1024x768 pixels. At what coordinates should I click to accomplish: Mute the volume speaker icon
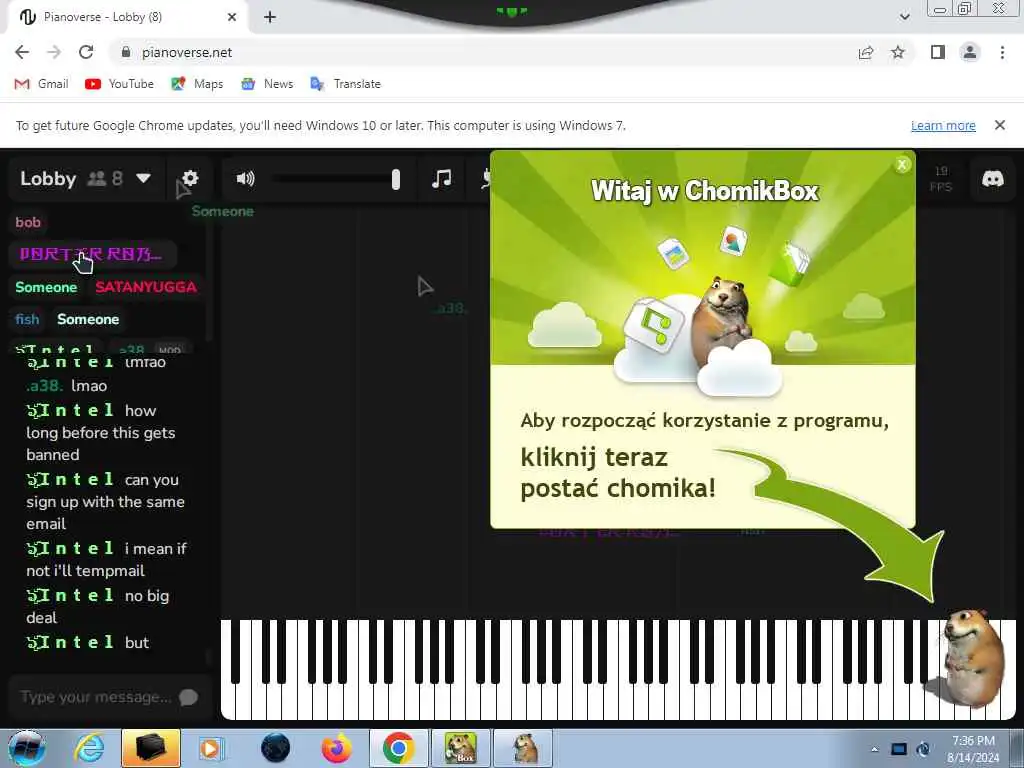[246, 178]
